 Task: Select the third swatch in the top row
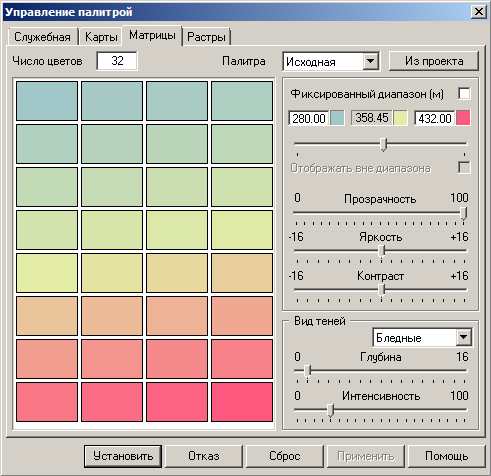point(177,101)
